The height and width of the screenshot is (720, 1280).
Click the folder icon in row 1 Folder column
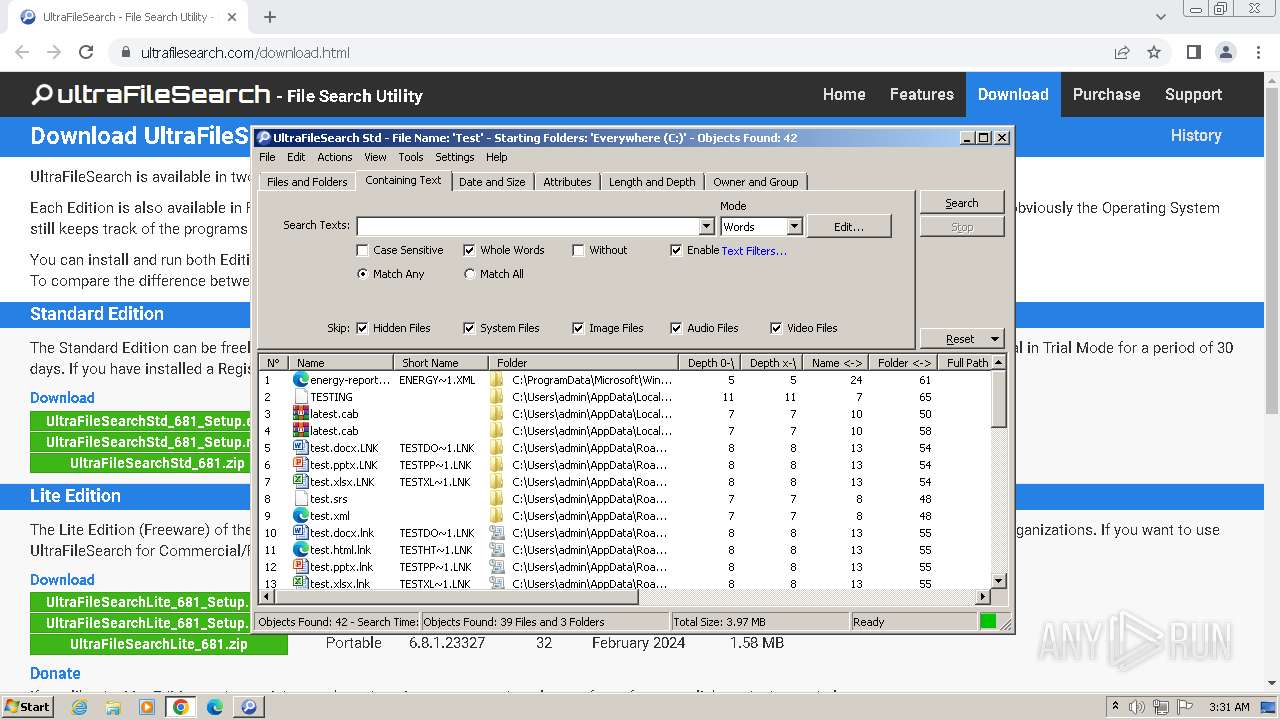click(x=497, y=380)
